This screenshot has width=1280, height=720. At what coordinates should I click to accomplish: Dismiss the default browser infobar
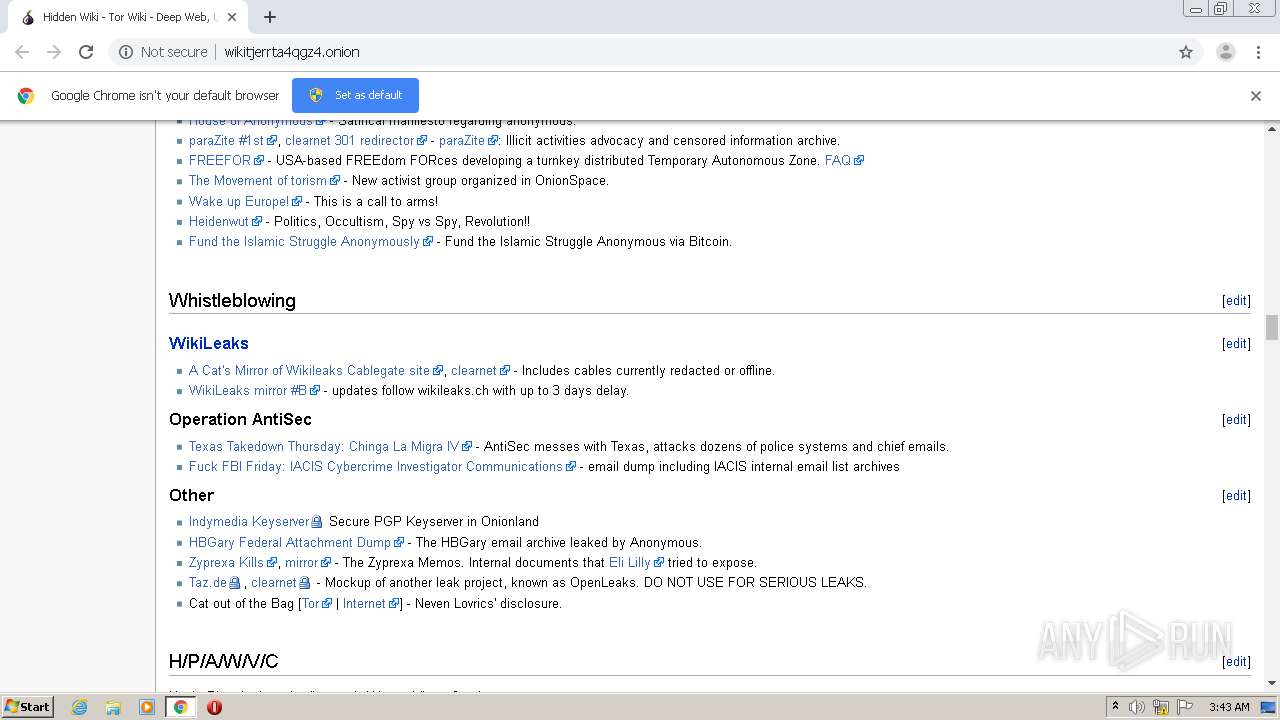point(1256,96)
